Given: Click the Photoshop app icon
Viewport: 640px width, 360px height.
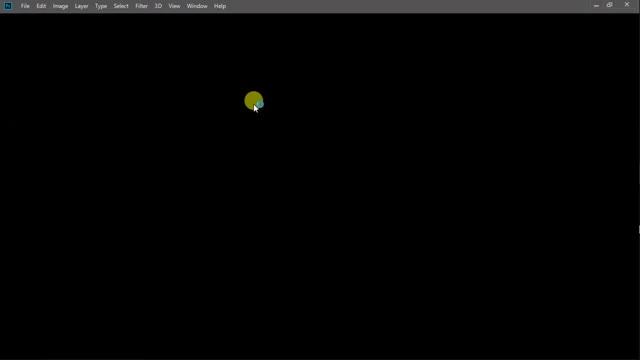Looking at the screenshot, I should pos(8,6).
